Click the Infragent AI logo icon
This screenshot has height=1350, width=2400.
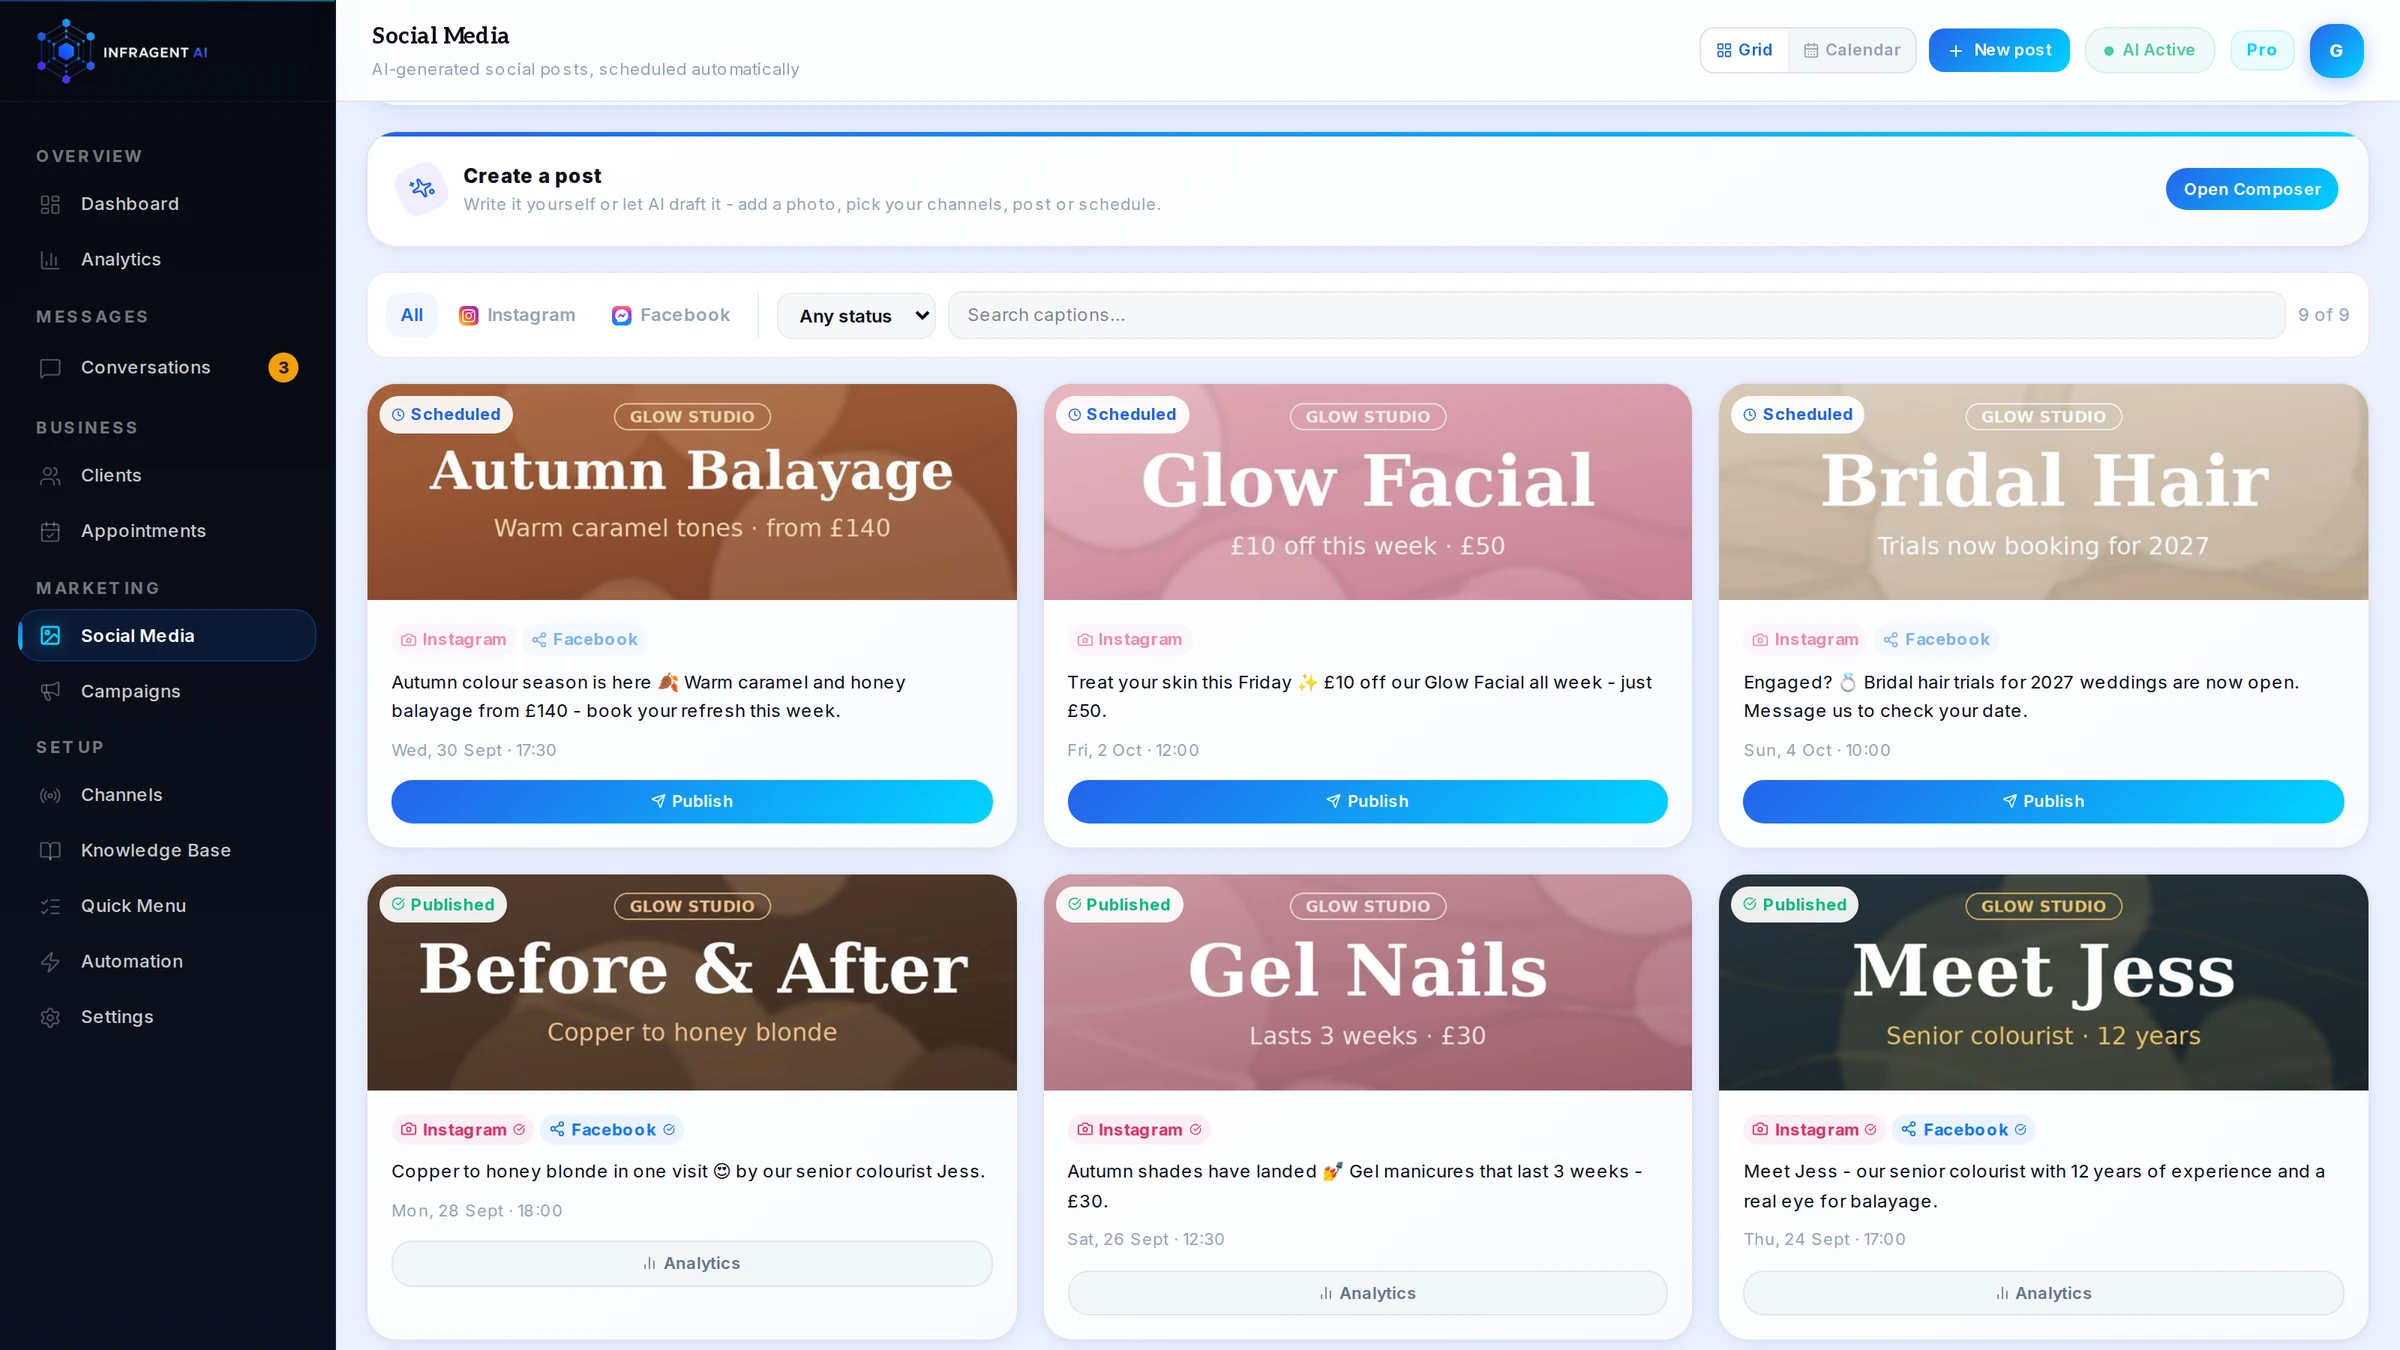(65, 51)
